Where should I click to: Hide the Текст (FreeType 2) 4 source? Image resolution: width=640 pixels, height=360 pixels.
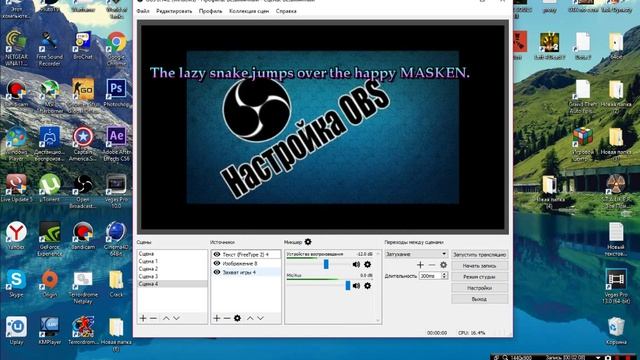coord(217,254)
